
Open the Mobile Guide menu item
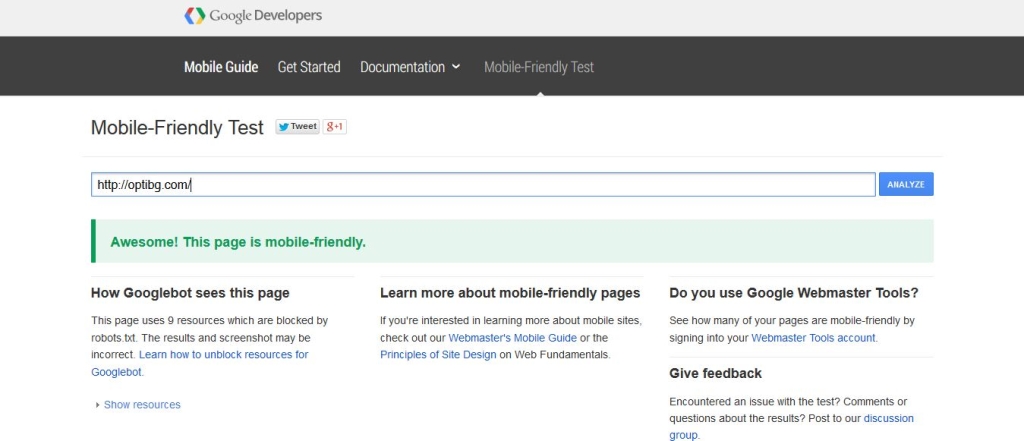[221, 67]
